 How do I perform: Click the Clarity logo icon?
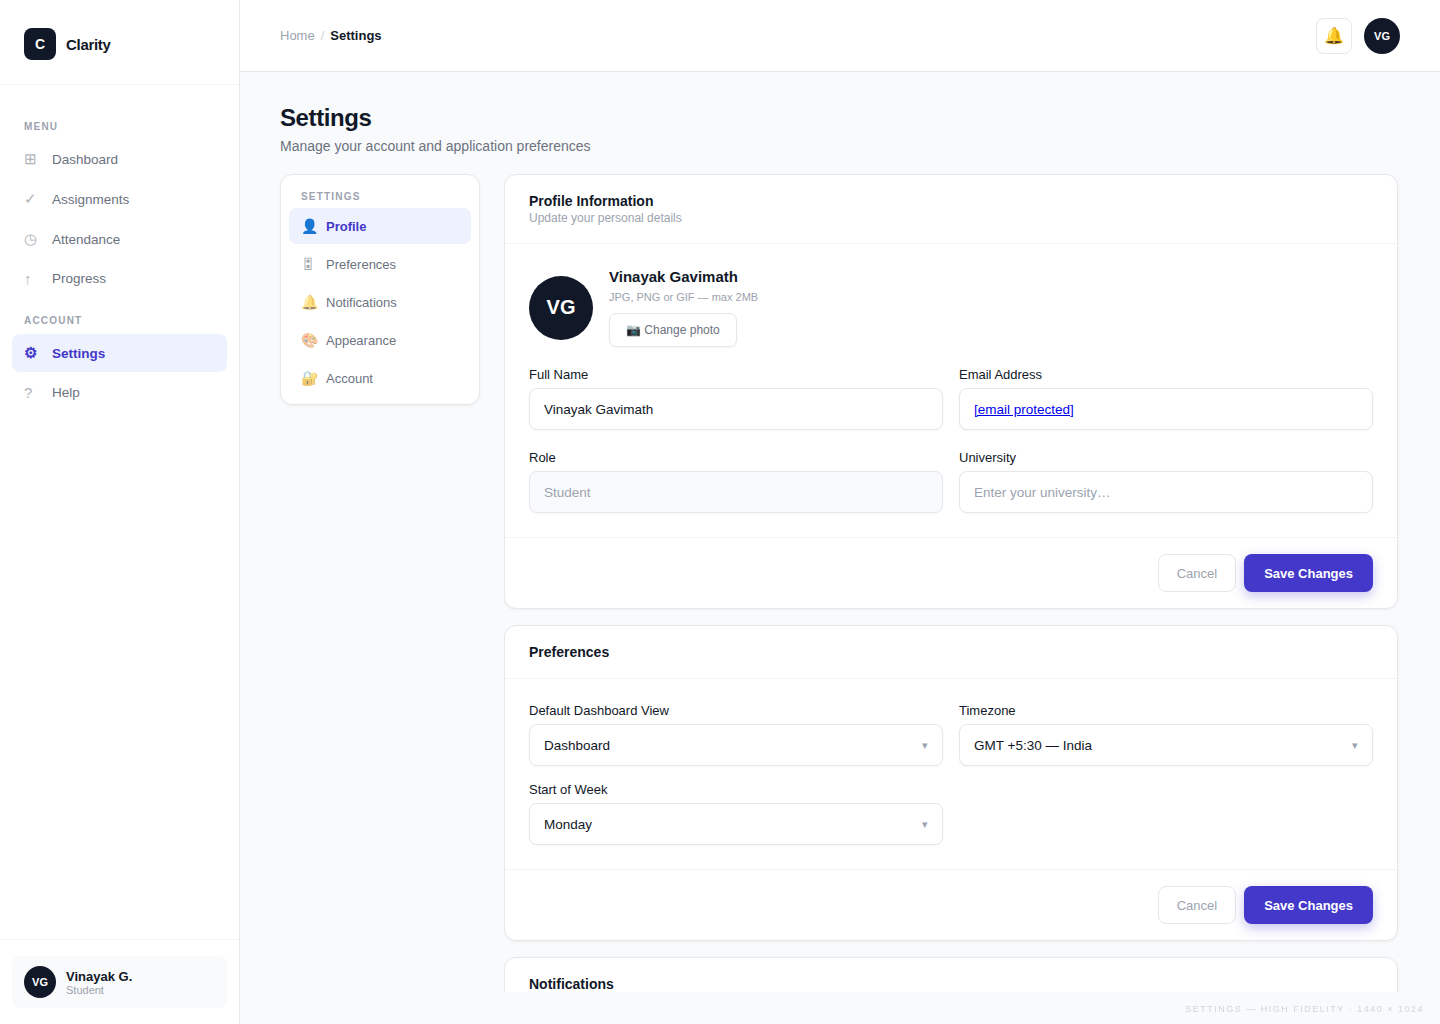pyautogui.click(x=40, y=44)
